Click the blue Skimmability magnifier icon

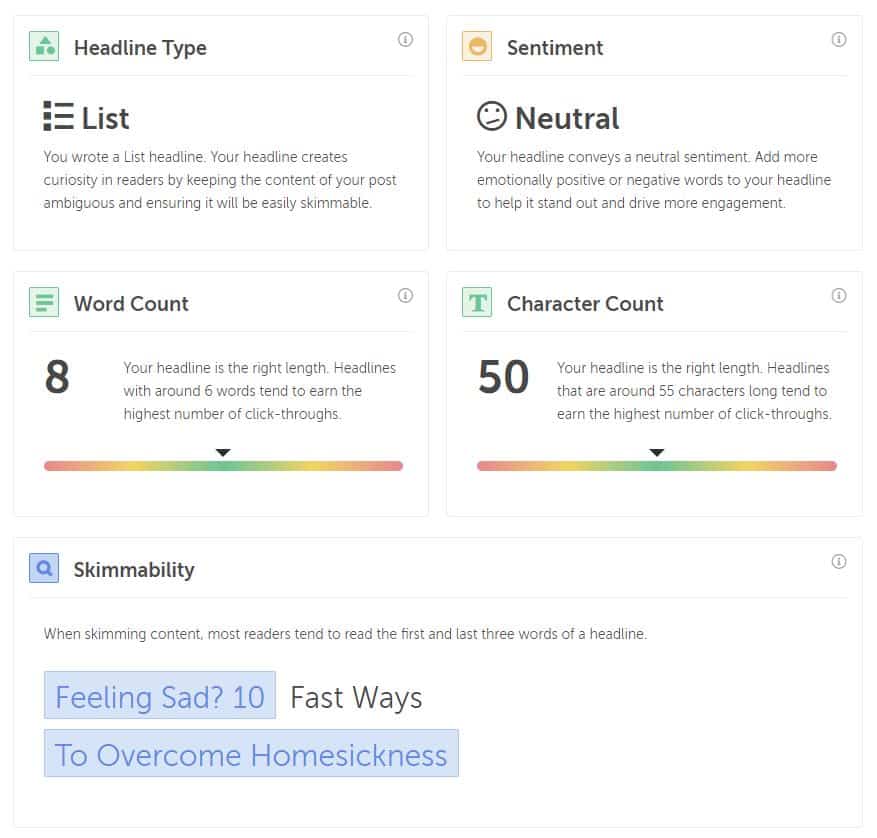coord(44,568)
